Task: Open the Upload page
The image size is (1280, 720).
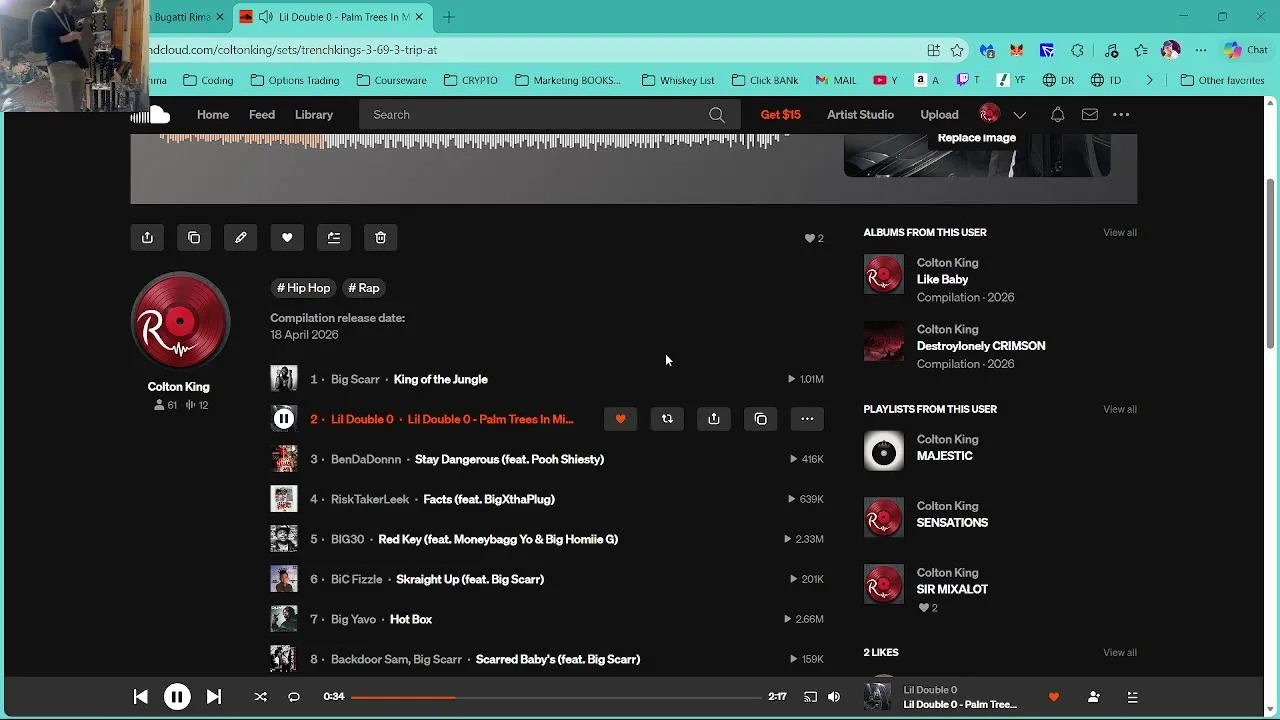Action: click(x=939, y=115)
